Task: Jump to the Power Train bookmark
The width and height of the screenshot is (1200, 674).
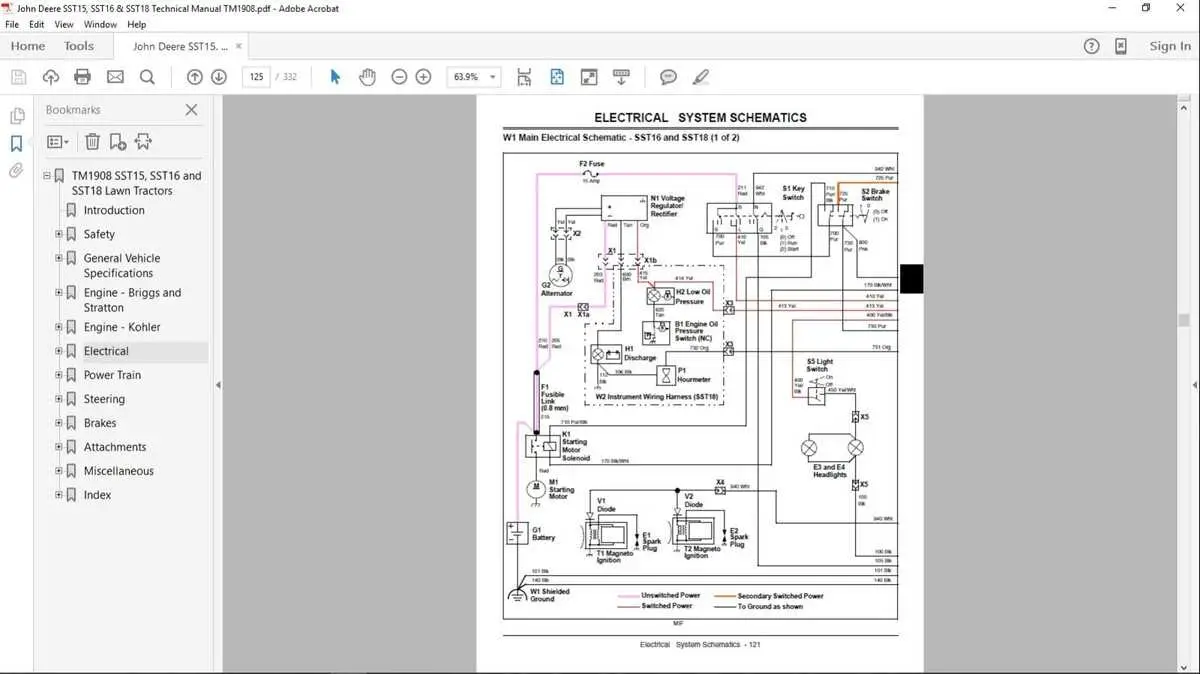Action: [112, 375]
